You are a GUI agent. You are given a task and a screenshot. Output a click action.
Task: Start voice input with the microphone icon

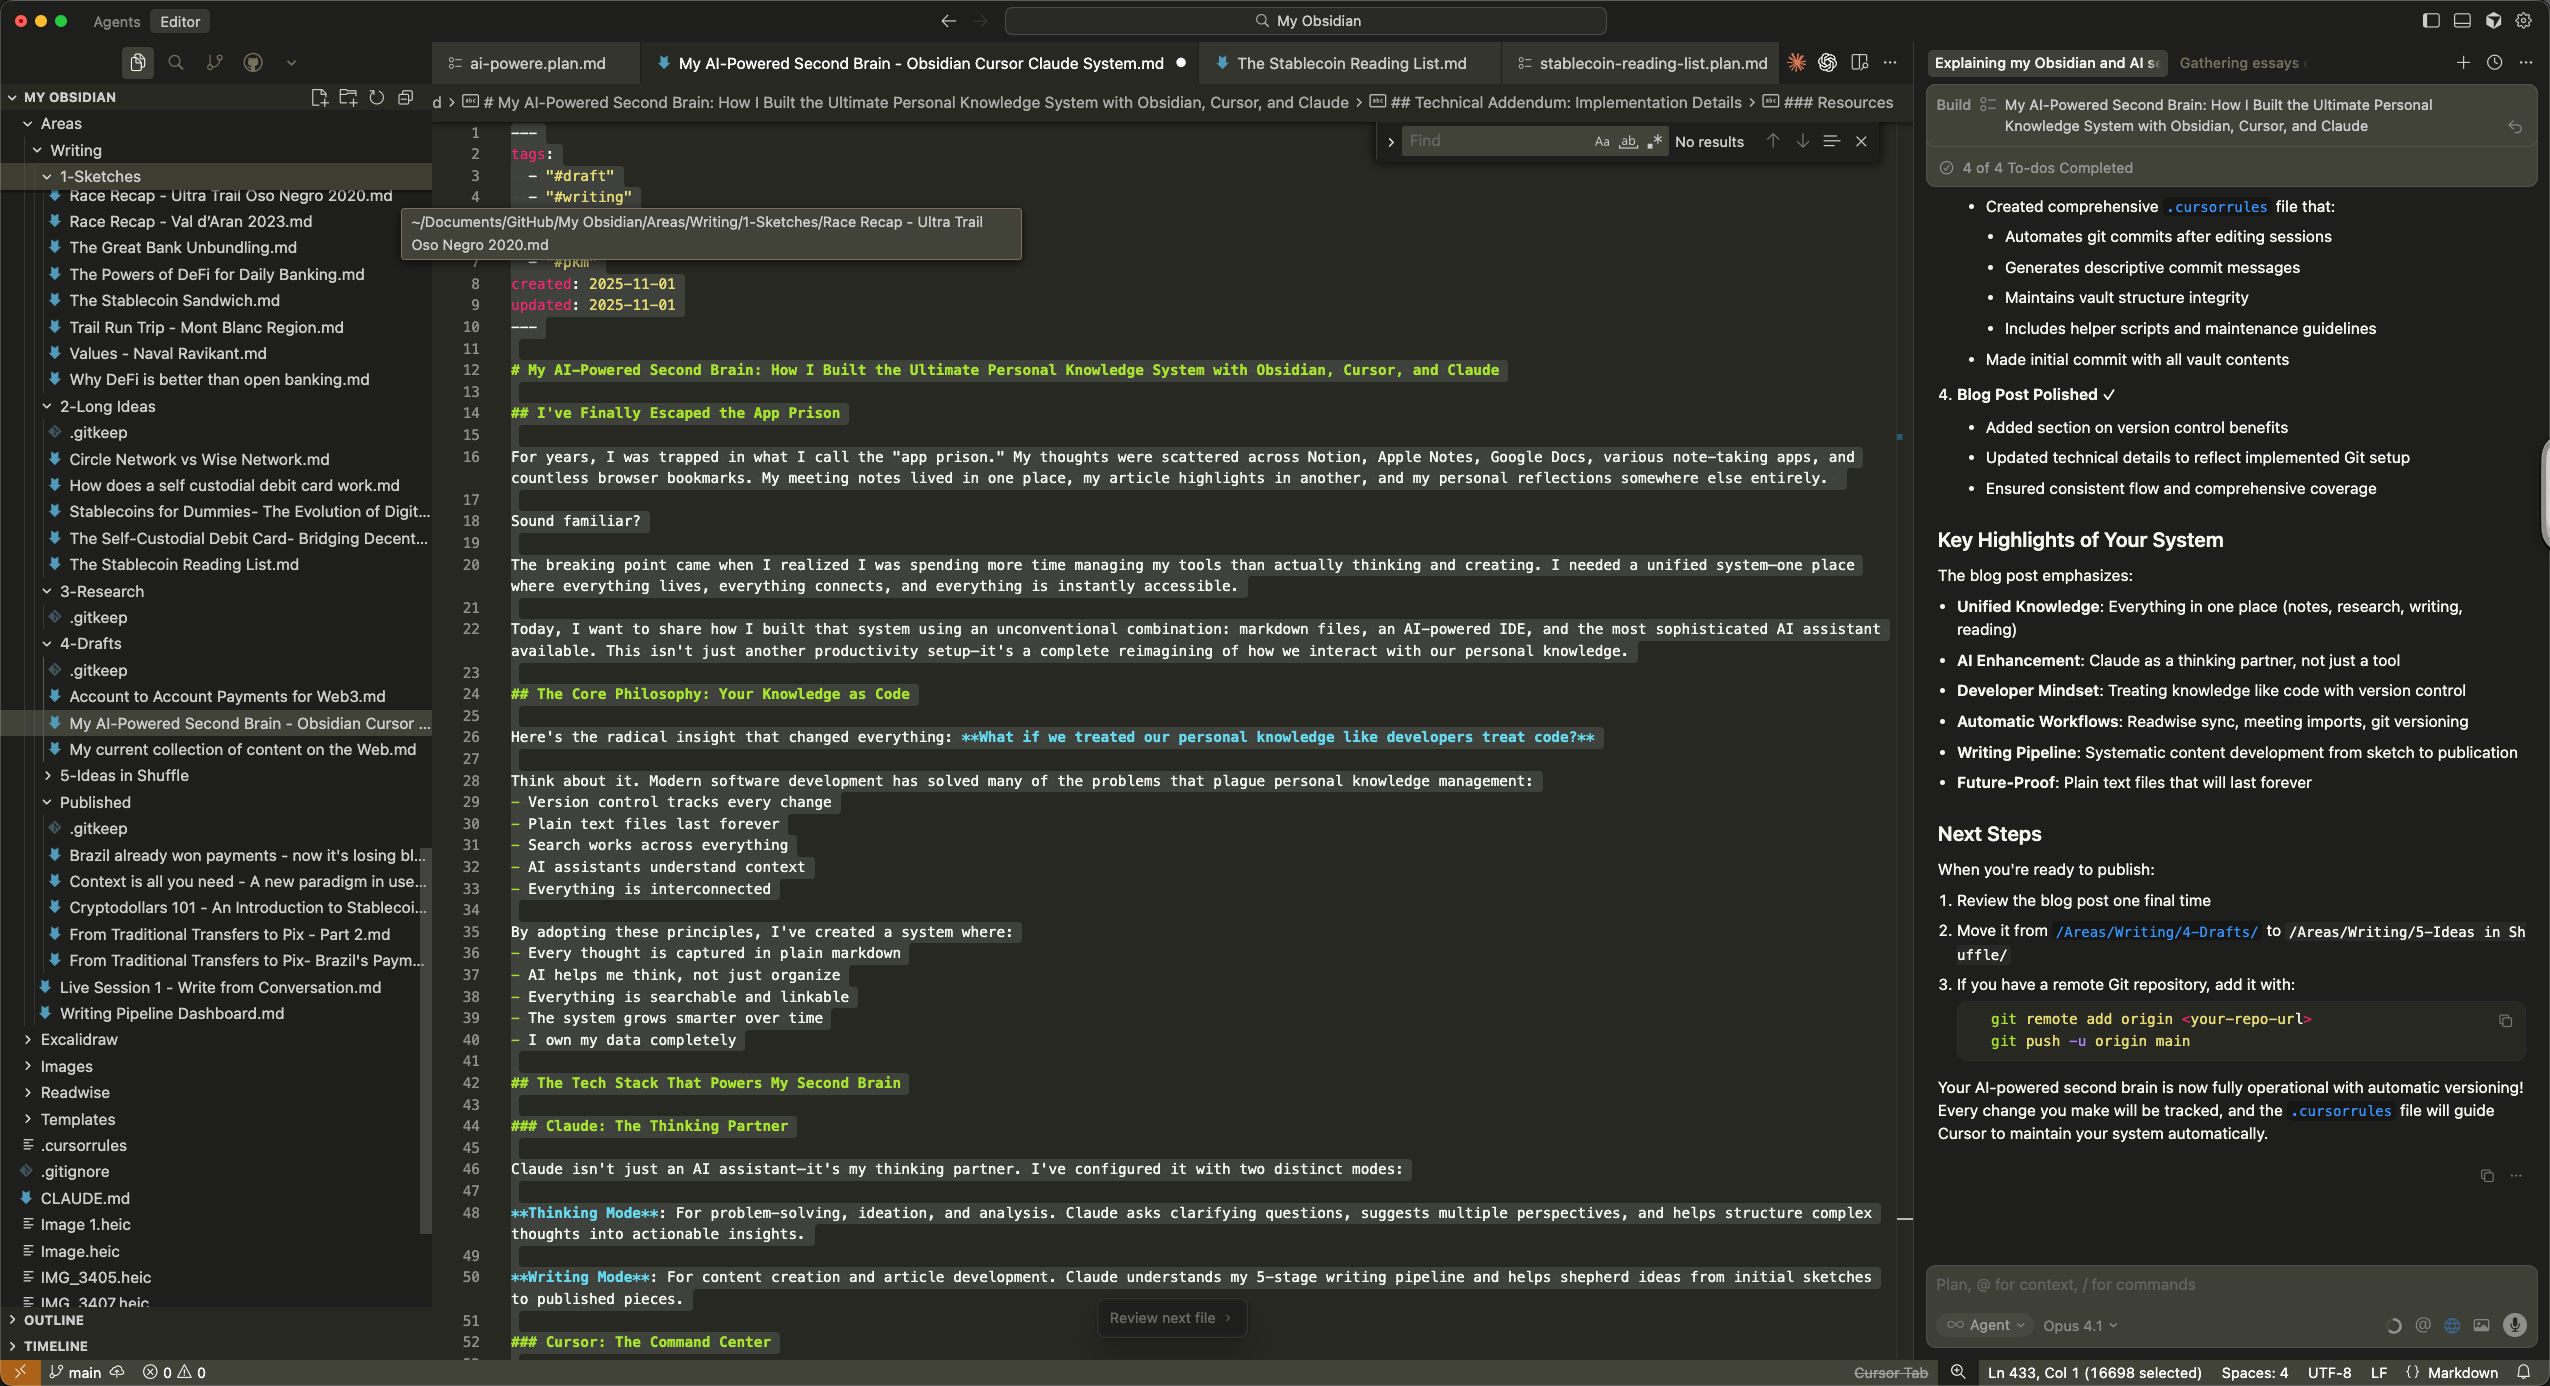[x=2514, y=1325]
